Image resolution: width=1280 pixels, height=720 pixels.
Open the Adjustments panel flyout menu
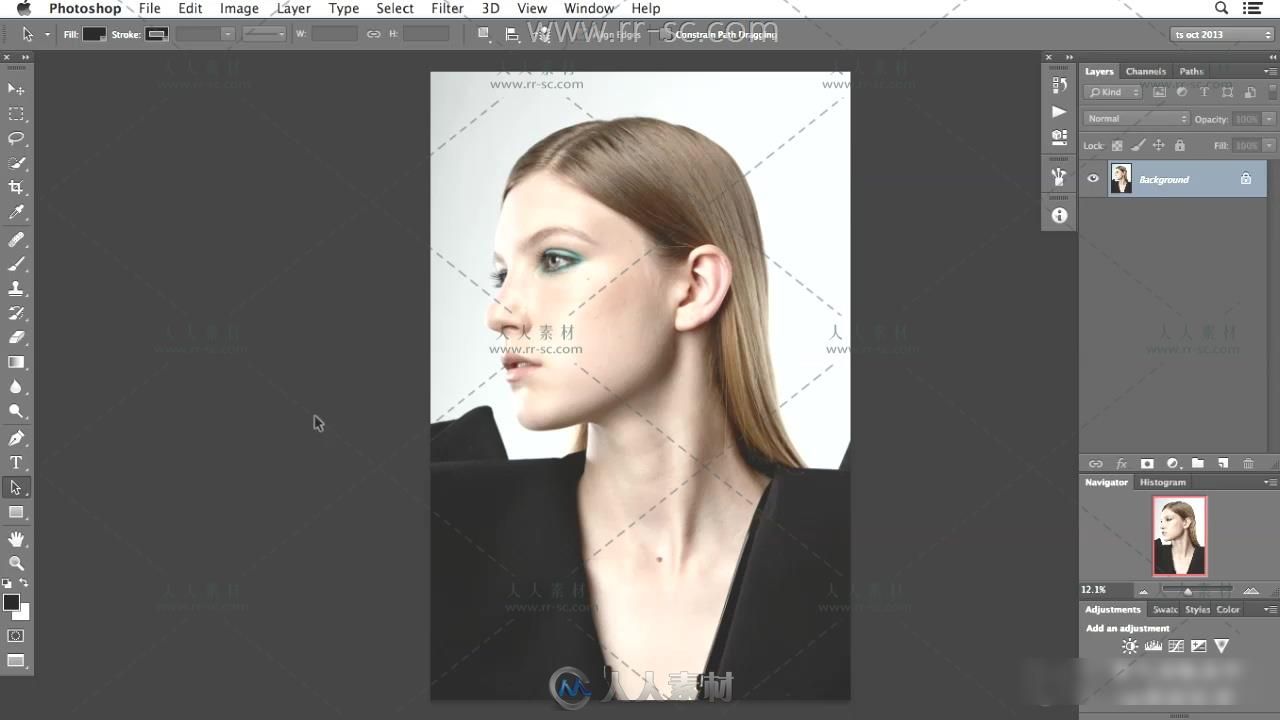[1270, 609]
